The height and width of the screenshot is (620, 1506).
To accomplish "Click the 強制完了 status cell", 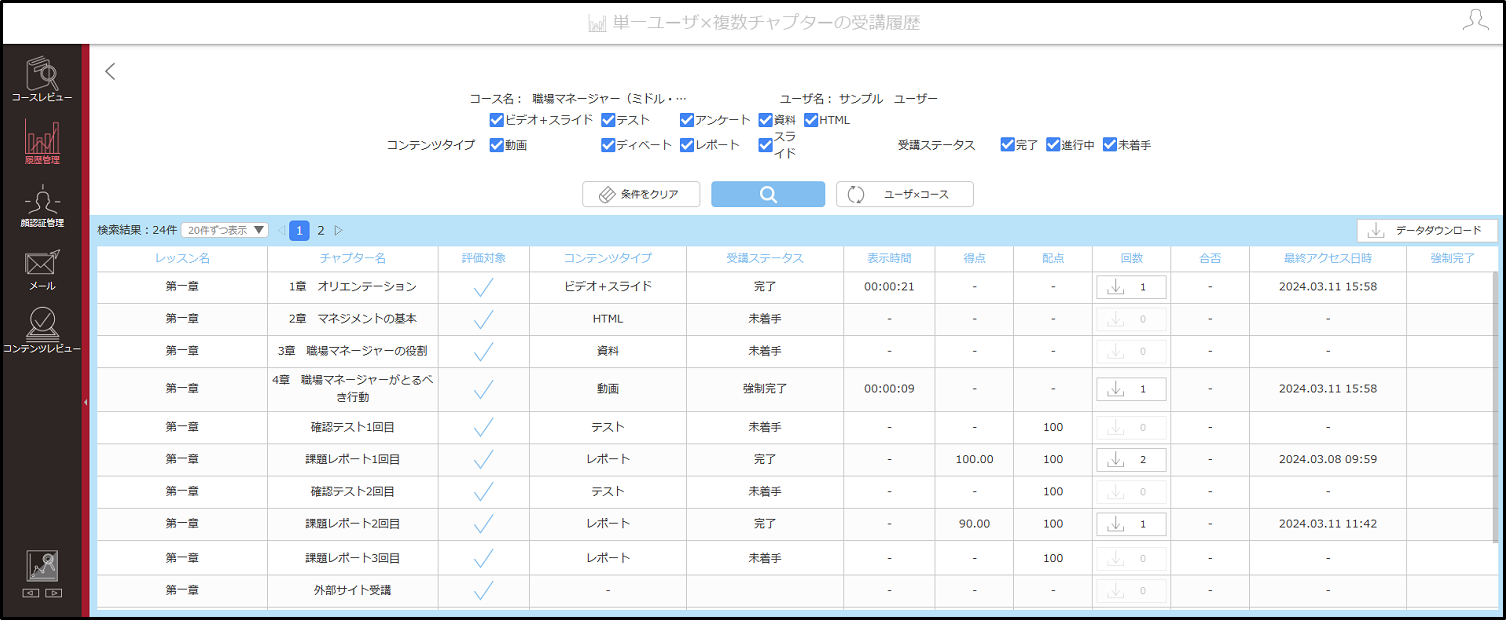I will click(765, 389).
